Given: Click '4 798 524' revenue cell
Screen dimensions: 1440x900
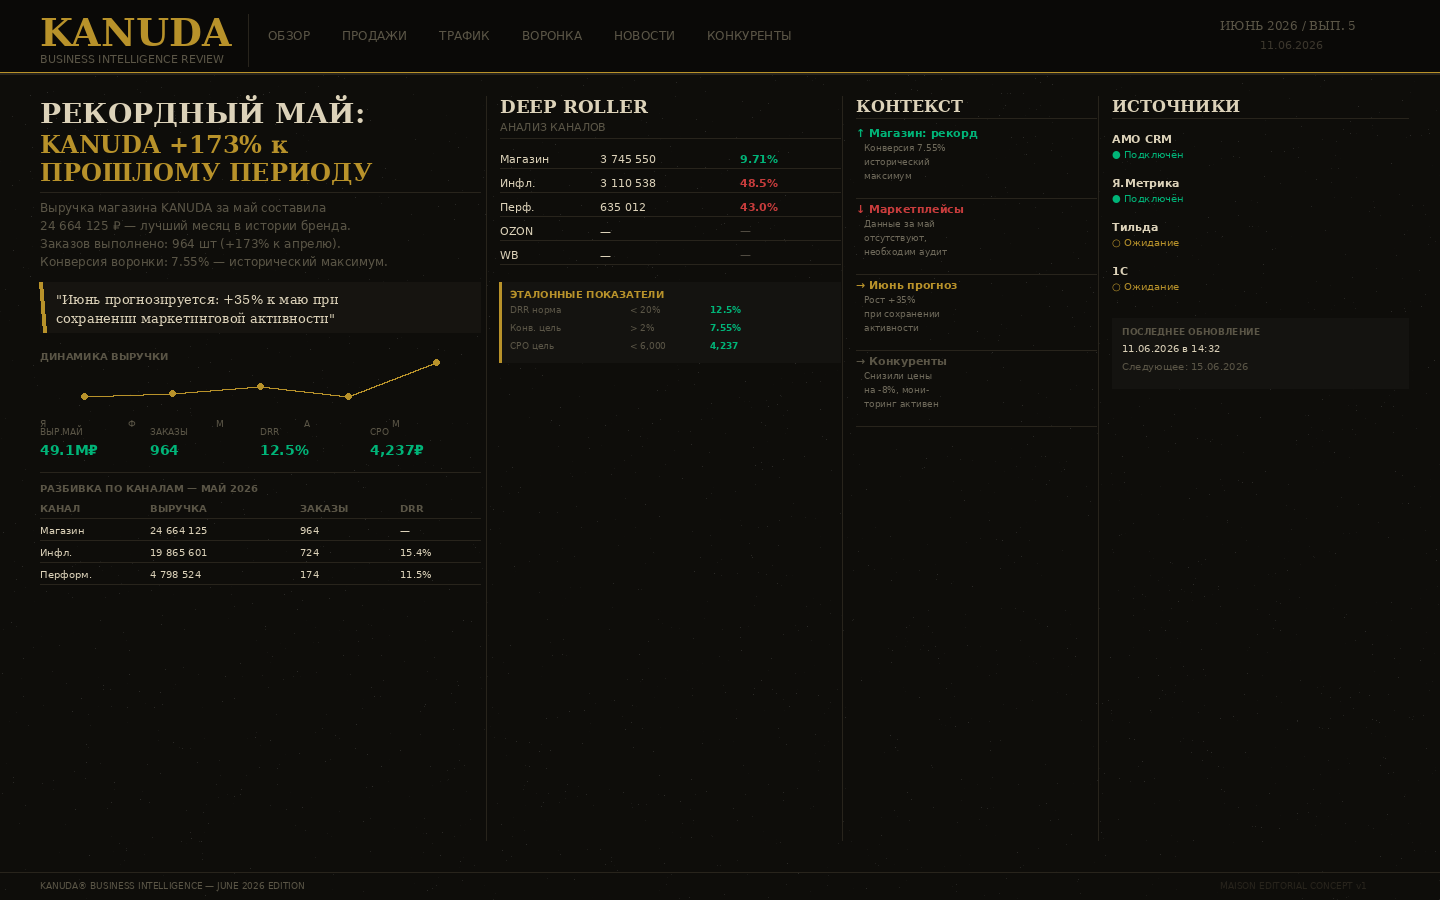Looking at the screenshot, I should pyautogui.click(x=175, y=575).
